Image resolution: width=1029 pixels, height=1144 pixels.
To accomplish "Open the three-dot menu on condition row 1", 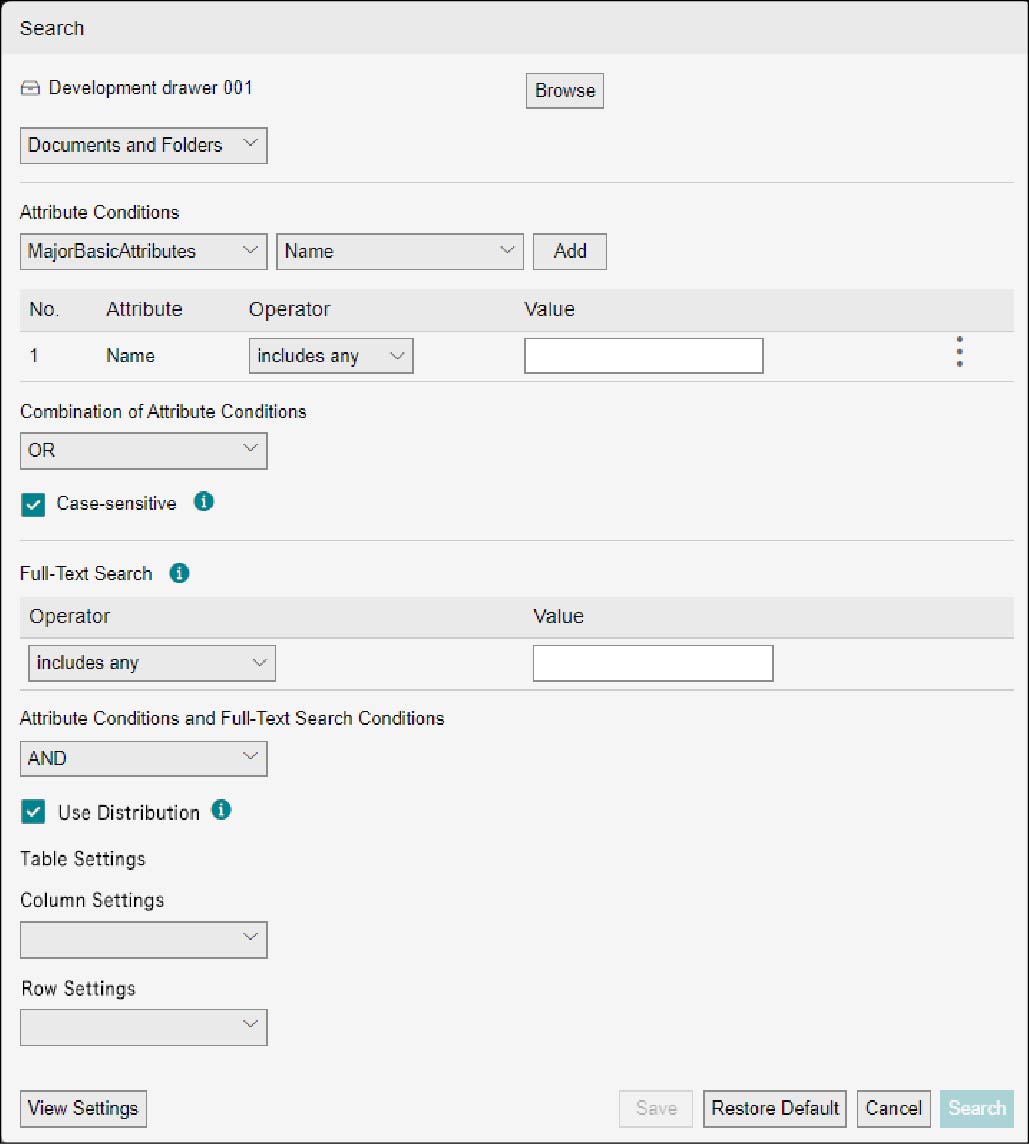I will 959,352.
